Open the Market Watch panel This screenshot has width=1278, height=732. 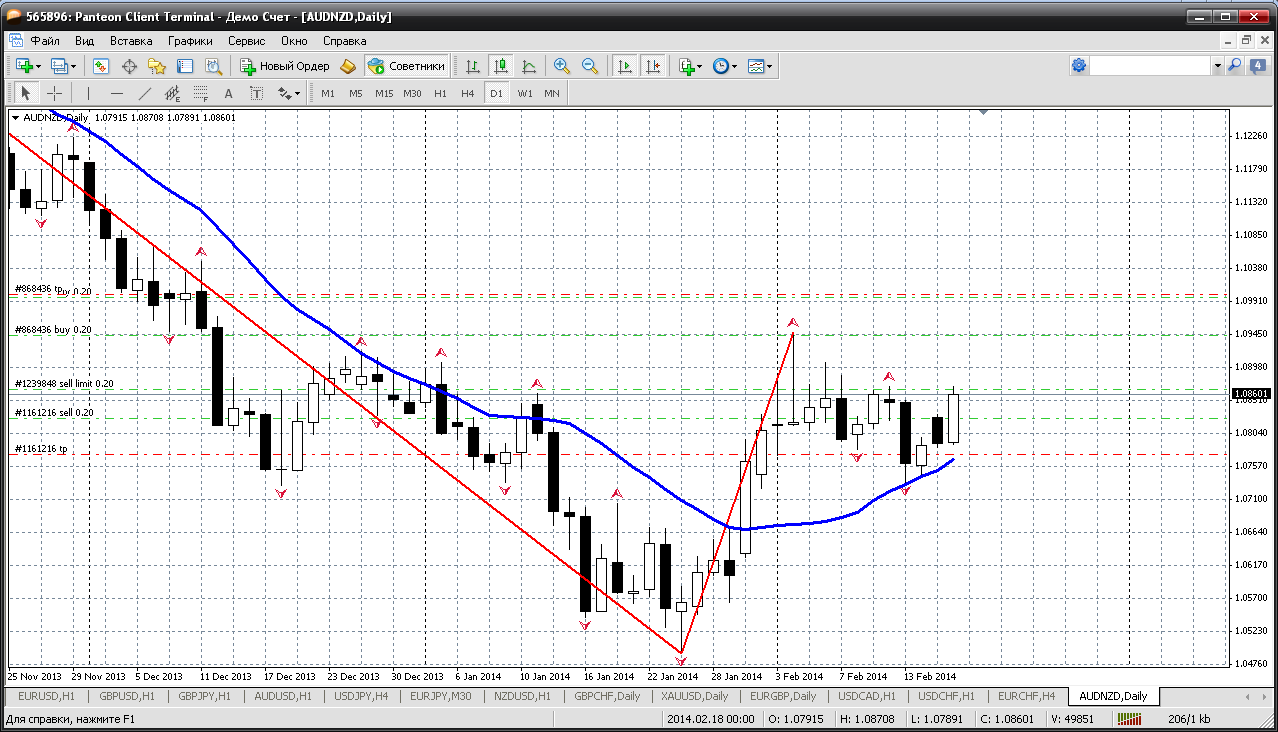point(101,66)
